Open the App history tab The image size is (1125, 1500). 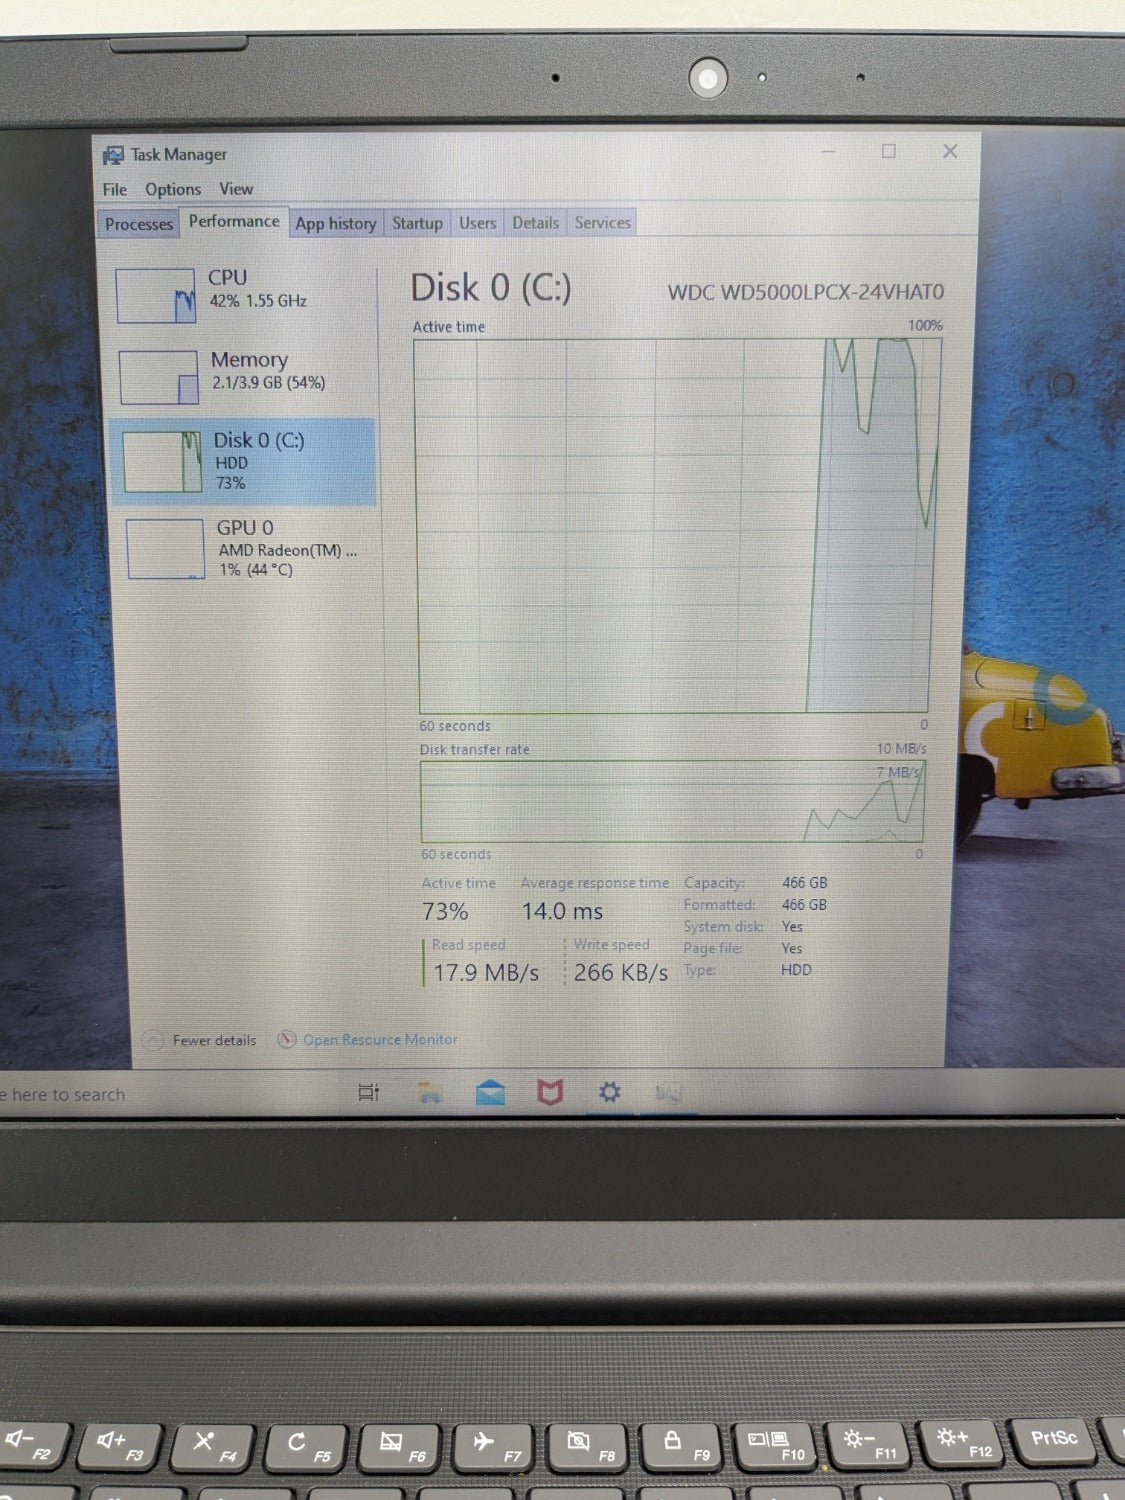click(x=336, y=223)
